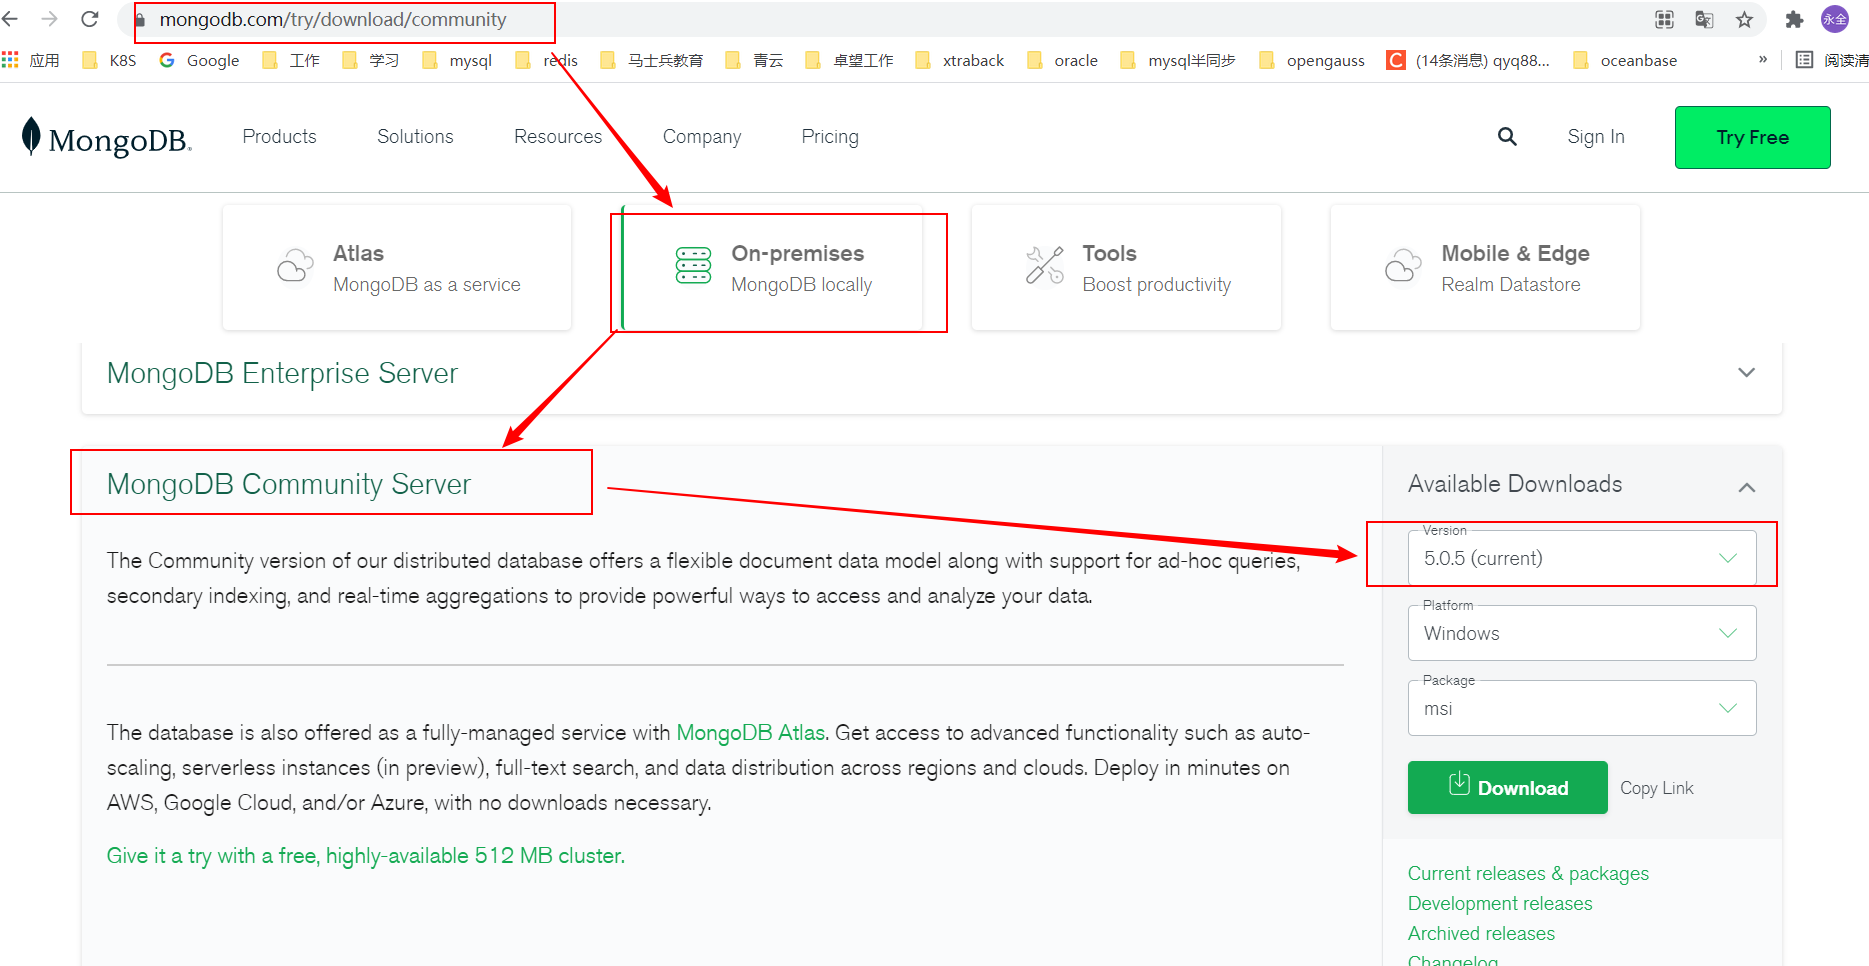This screenshot has width=1869, height=966.
Task: Bookmark the page with the star icon
Action: (1744, 20)
